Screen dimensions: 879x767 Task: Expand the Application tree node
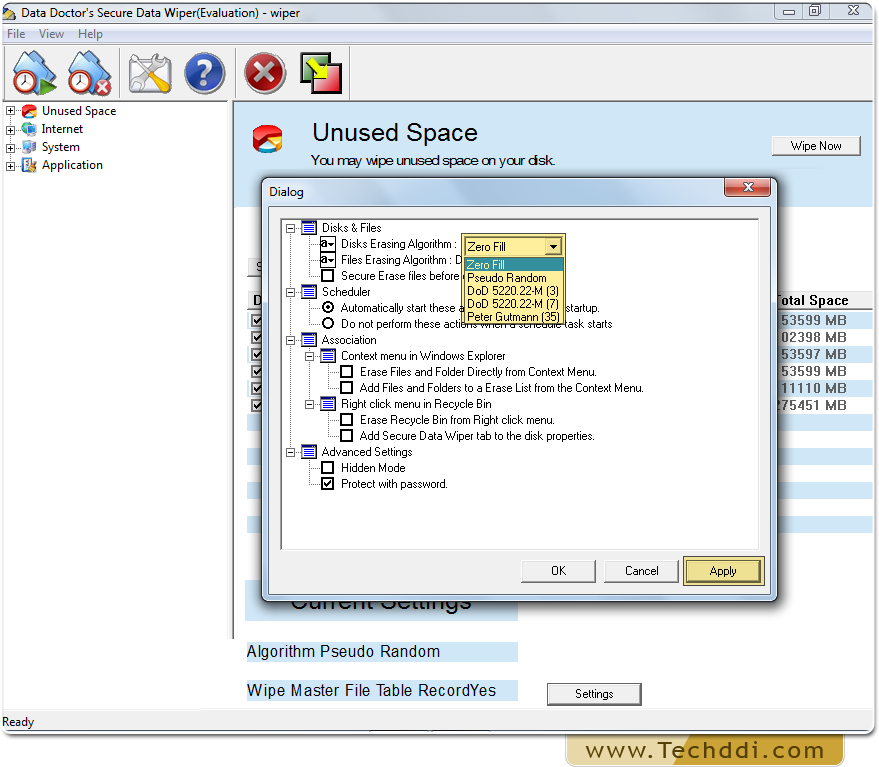pos(10,166)
